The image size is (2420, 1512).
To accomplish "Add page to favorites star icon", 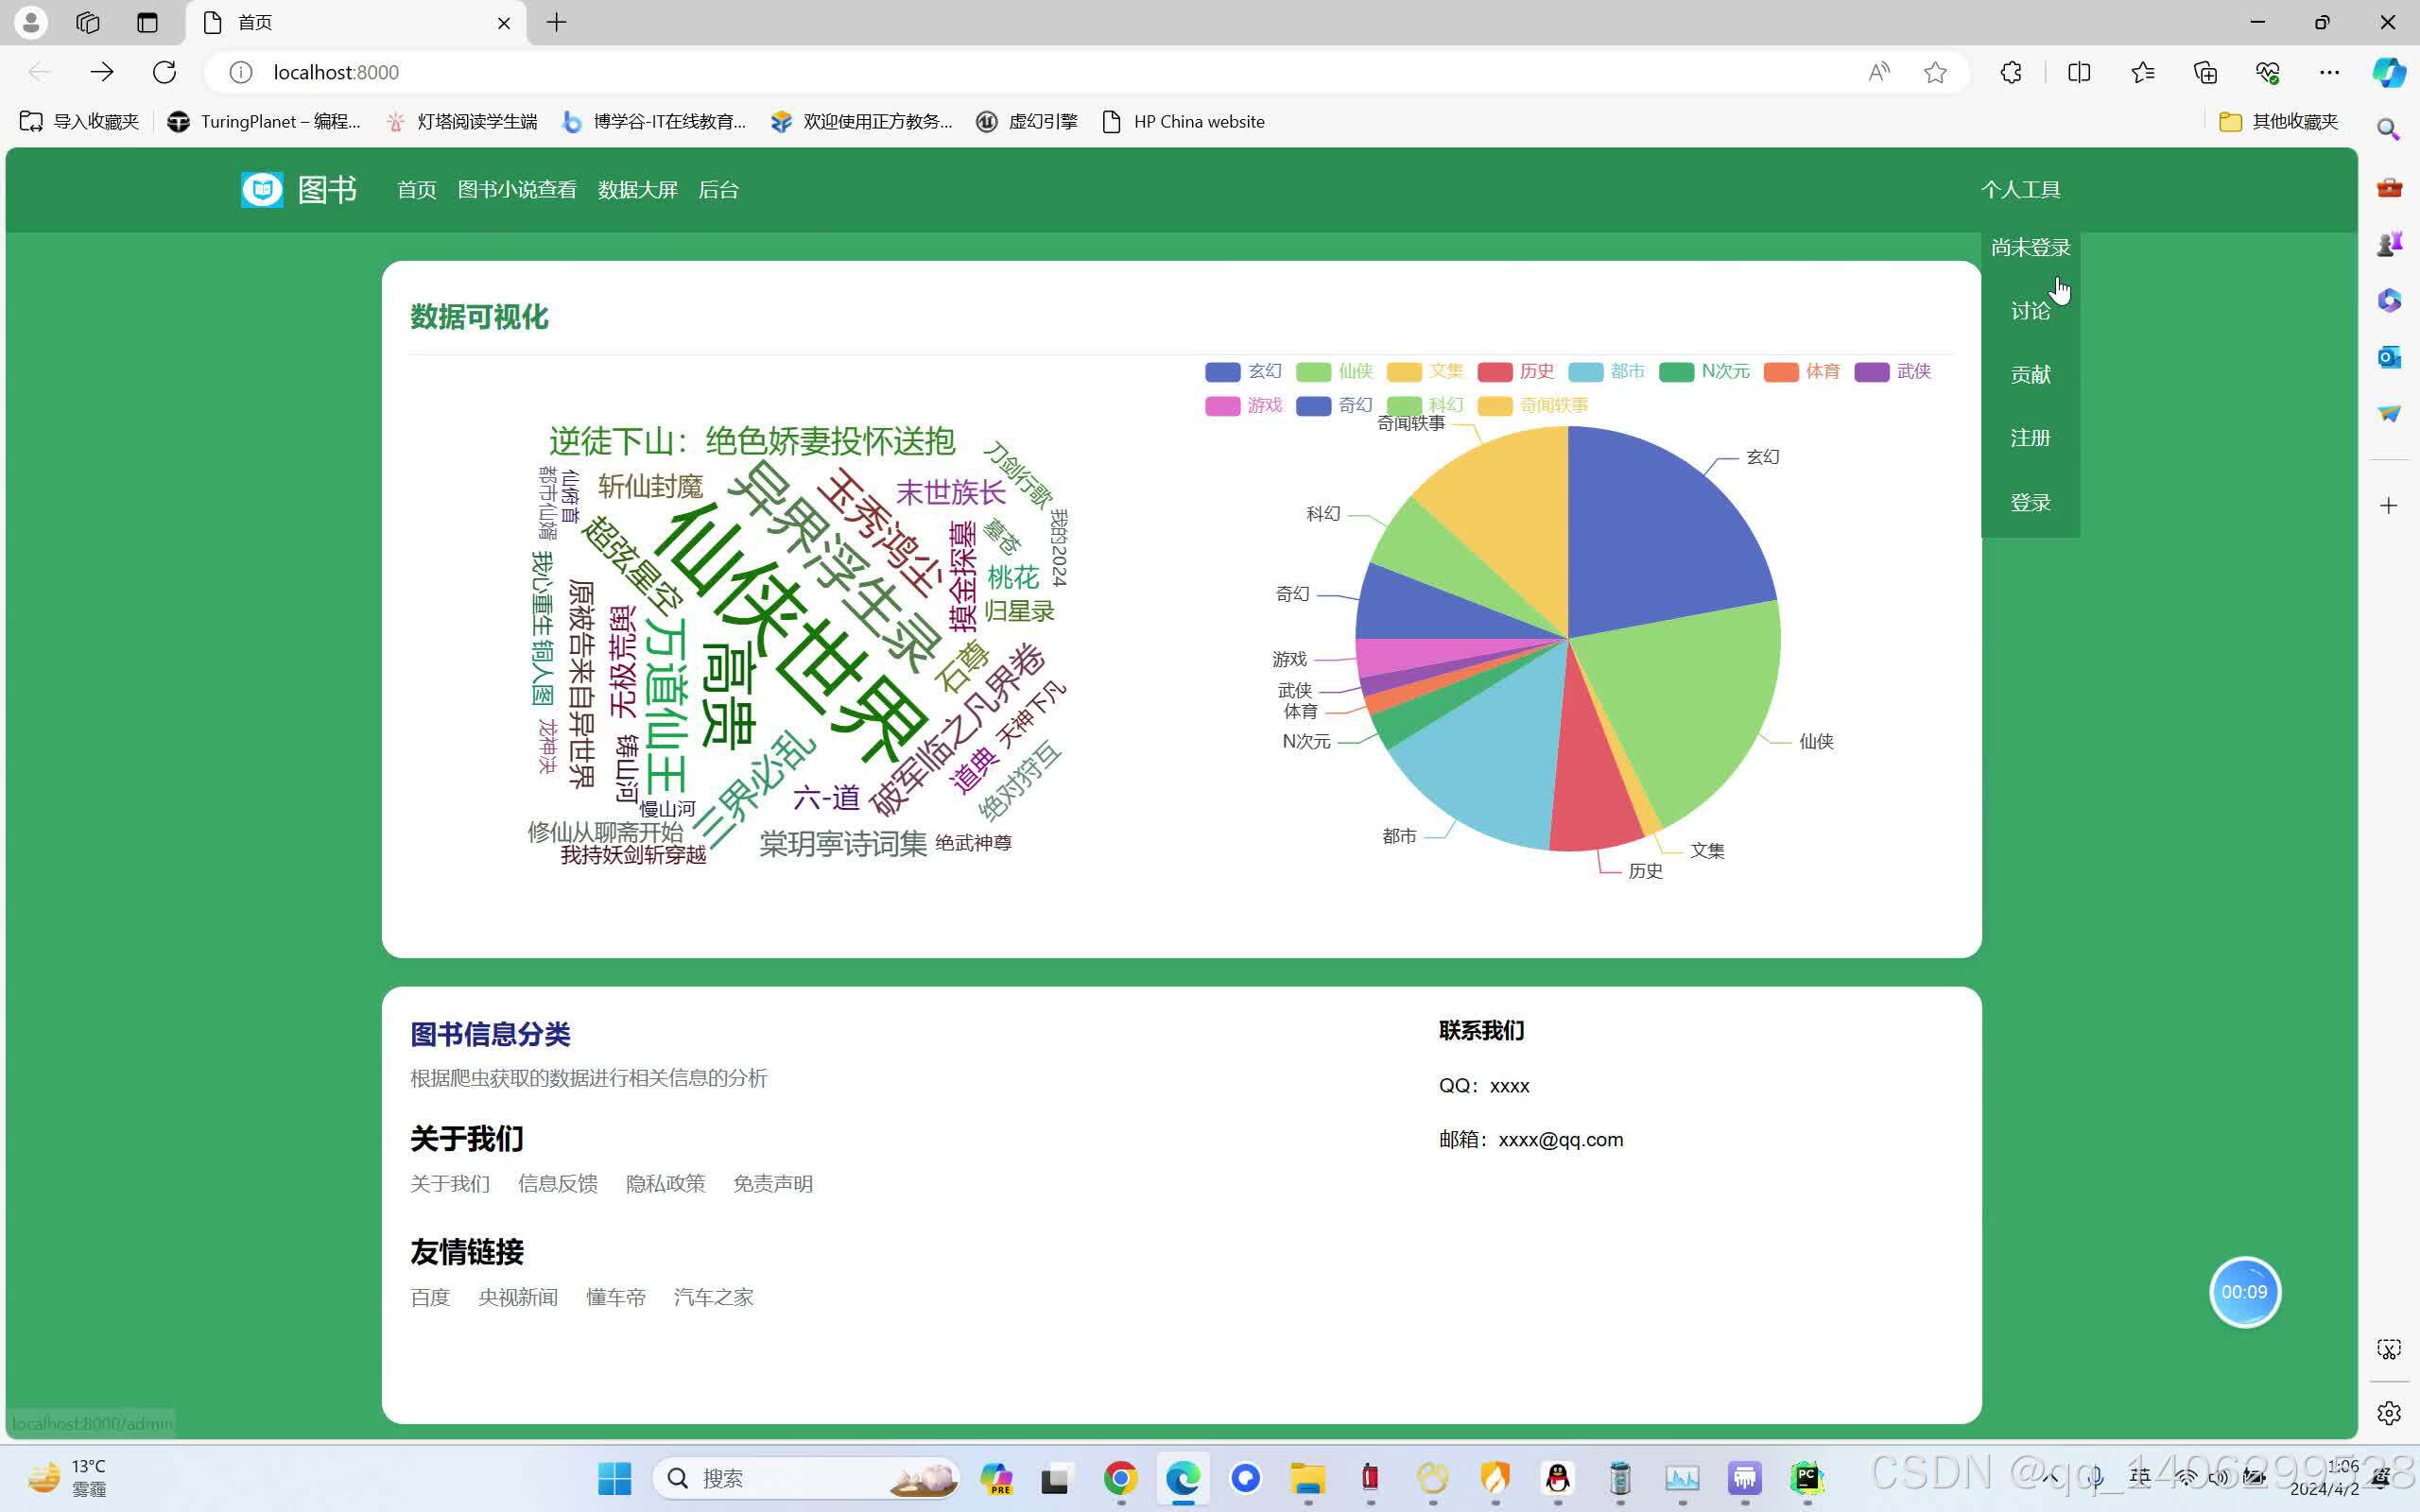I will point(1935,72).
